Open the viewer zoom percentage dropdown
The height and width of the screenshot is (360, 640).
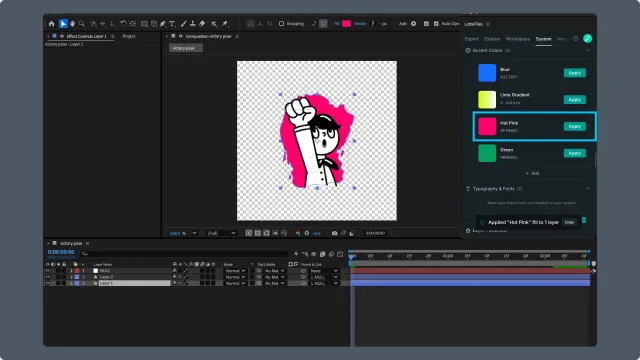coord(194,233)
